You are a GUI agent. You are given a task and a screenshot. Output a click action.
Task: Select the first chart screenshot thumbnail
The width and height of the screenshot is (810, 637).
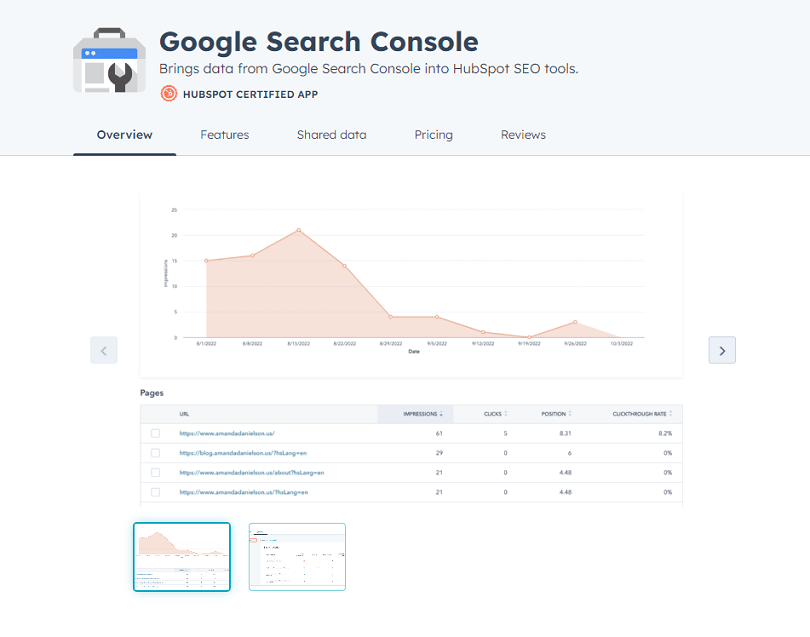(182, 557)
